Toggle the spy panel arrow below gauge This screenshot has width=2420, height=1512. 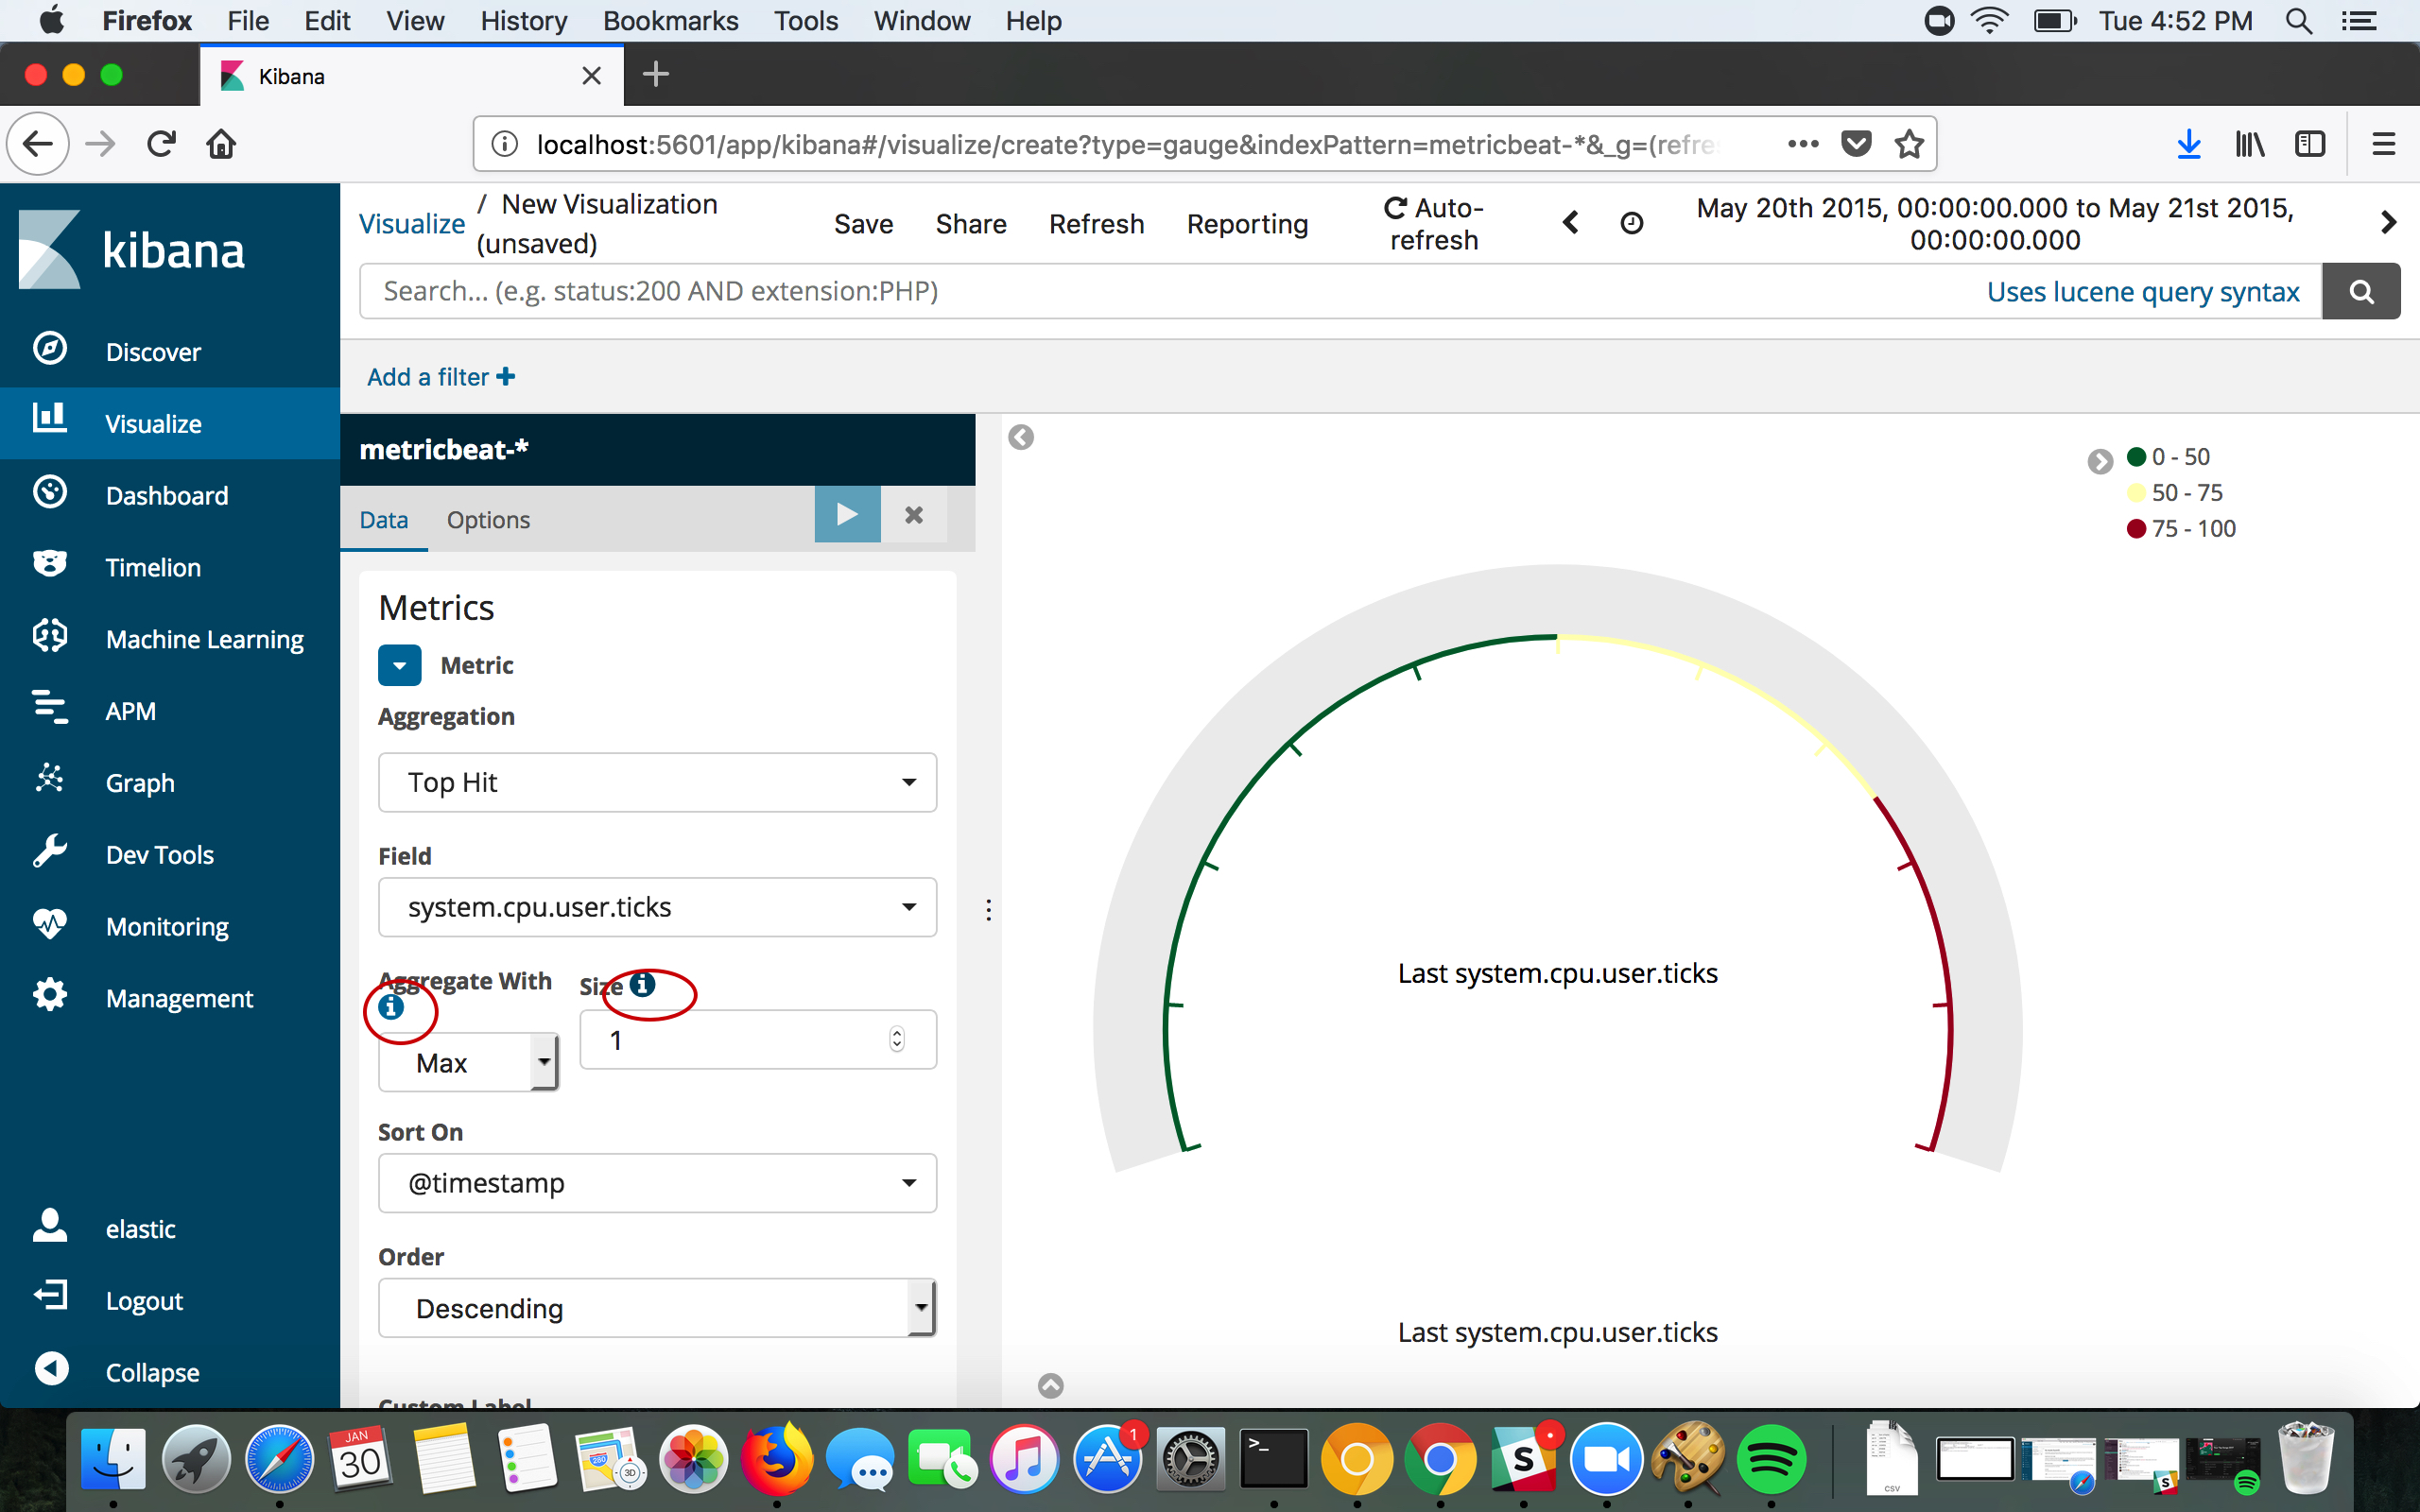(1051, 1386)
